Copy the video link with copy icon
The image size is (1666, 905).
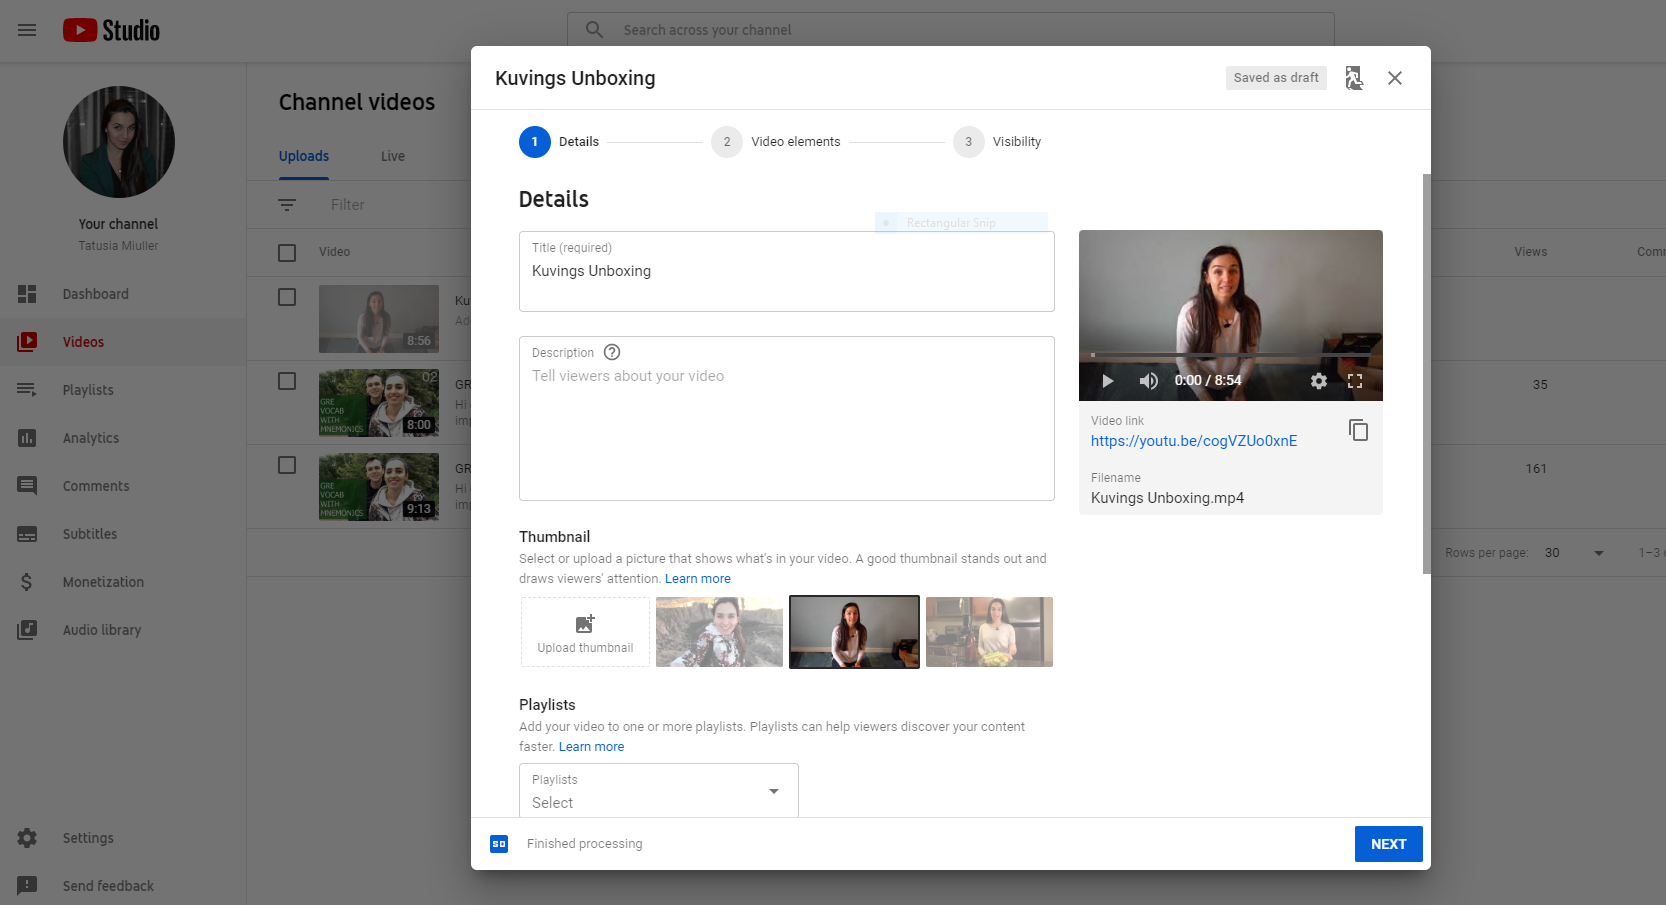click(x=1358, y=430)
